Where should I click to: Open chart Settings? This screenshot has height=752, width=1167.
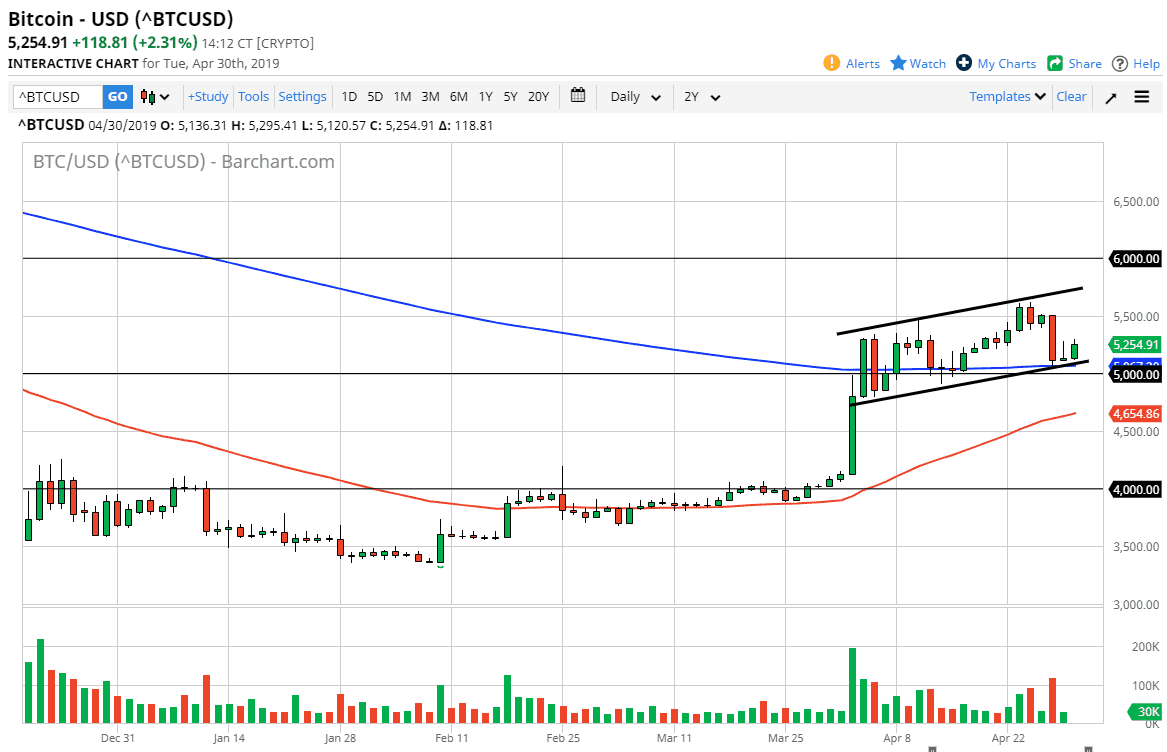(302, 96)
